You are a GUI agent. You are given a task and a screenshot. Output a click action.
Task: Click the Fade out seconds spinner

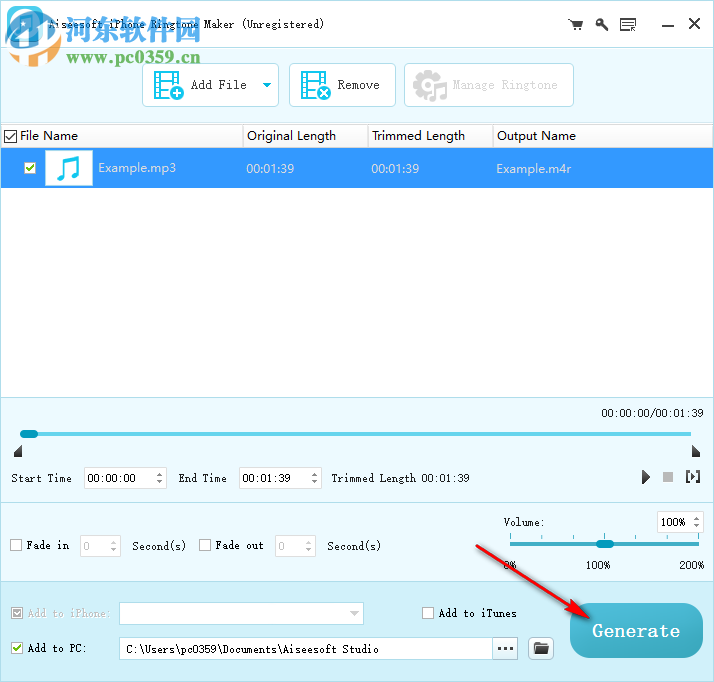[x=309, y=546]
